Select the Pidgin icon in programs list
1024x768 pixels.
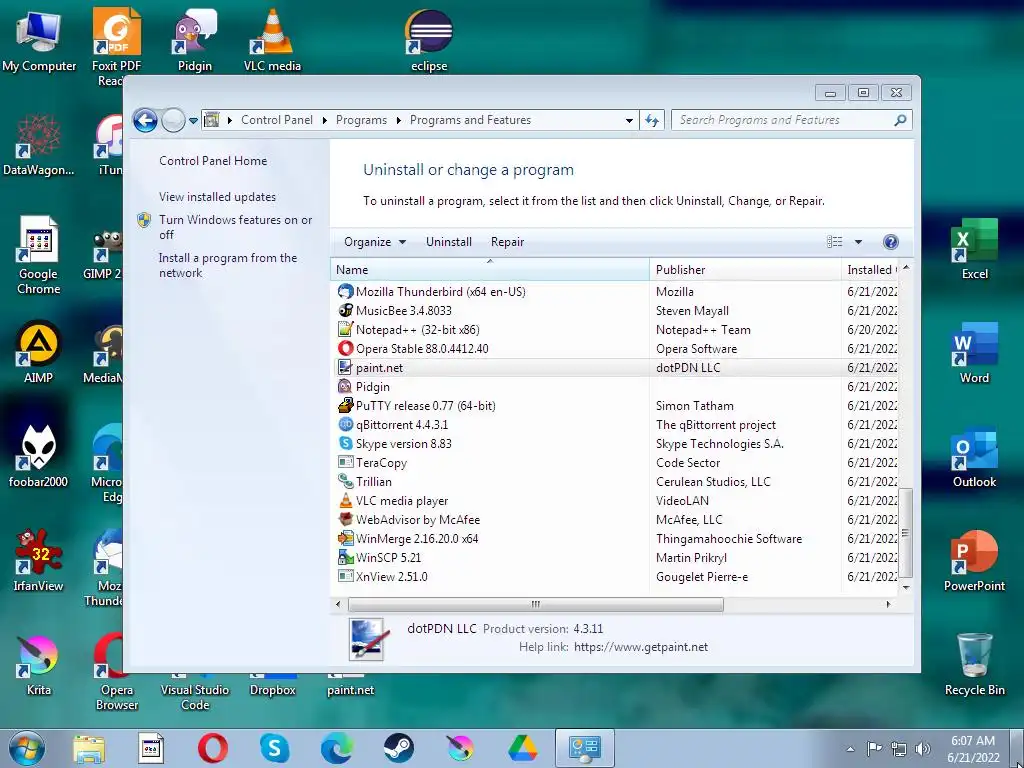click(x=345, y=387)
